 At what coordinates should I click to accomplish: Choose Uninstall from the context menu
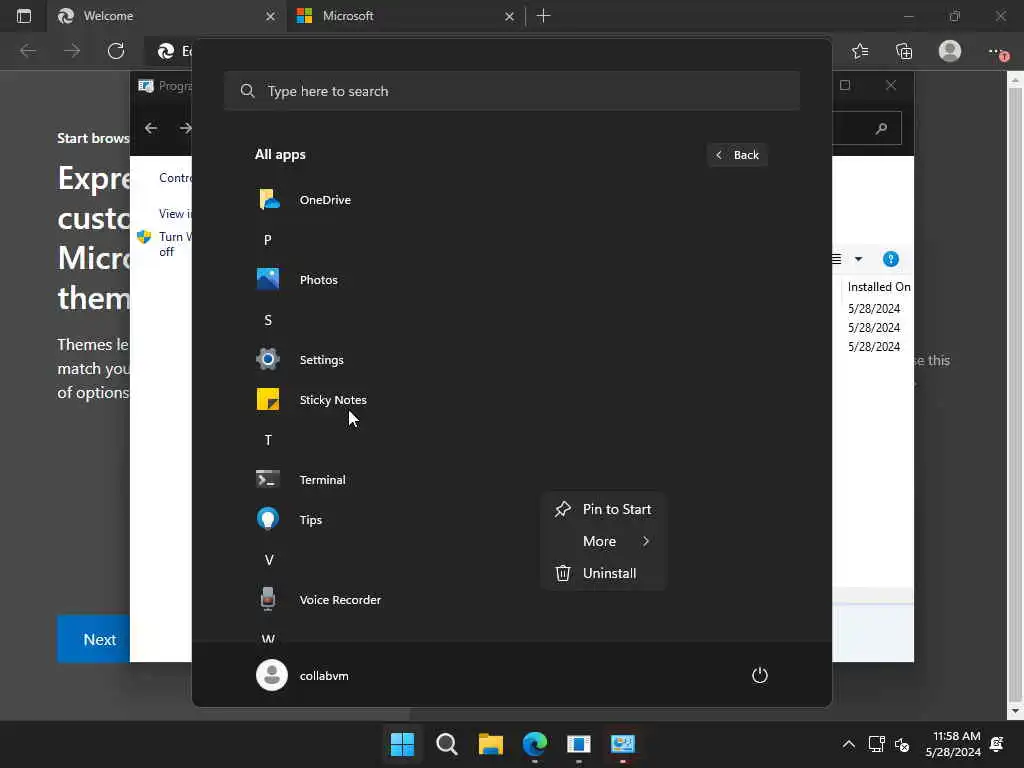(x=603, y=573)
